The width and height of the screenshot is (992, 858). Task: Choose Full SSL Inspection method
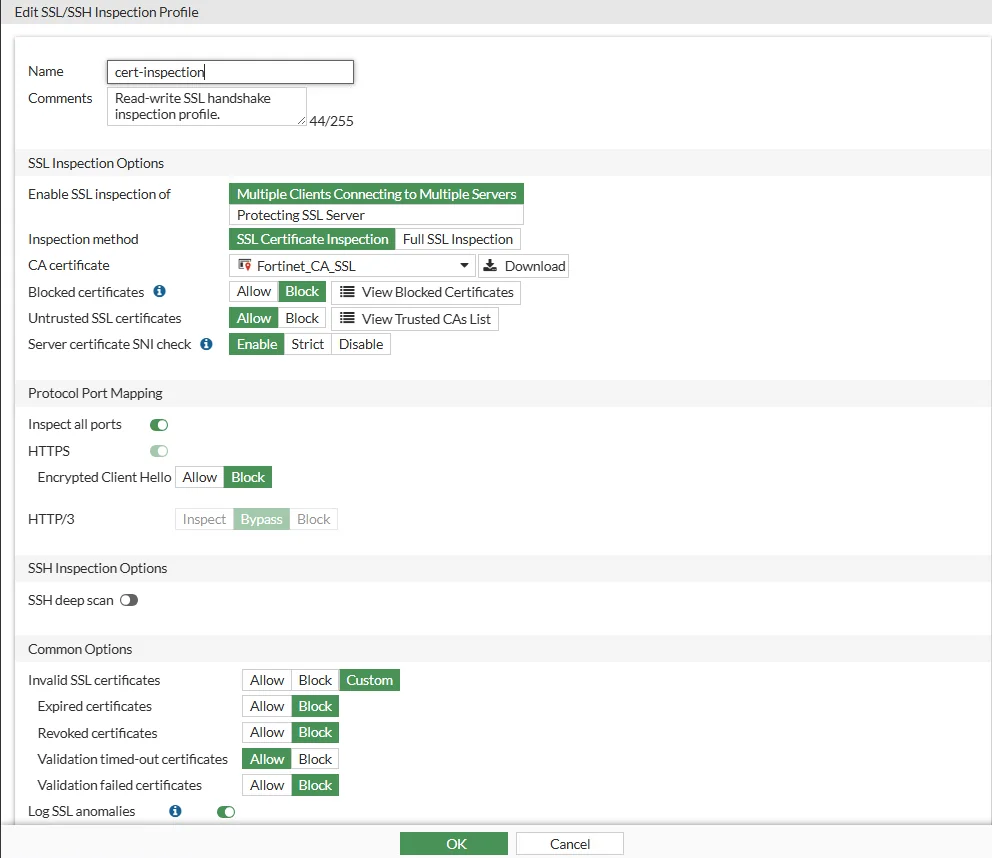coord(457,239)
